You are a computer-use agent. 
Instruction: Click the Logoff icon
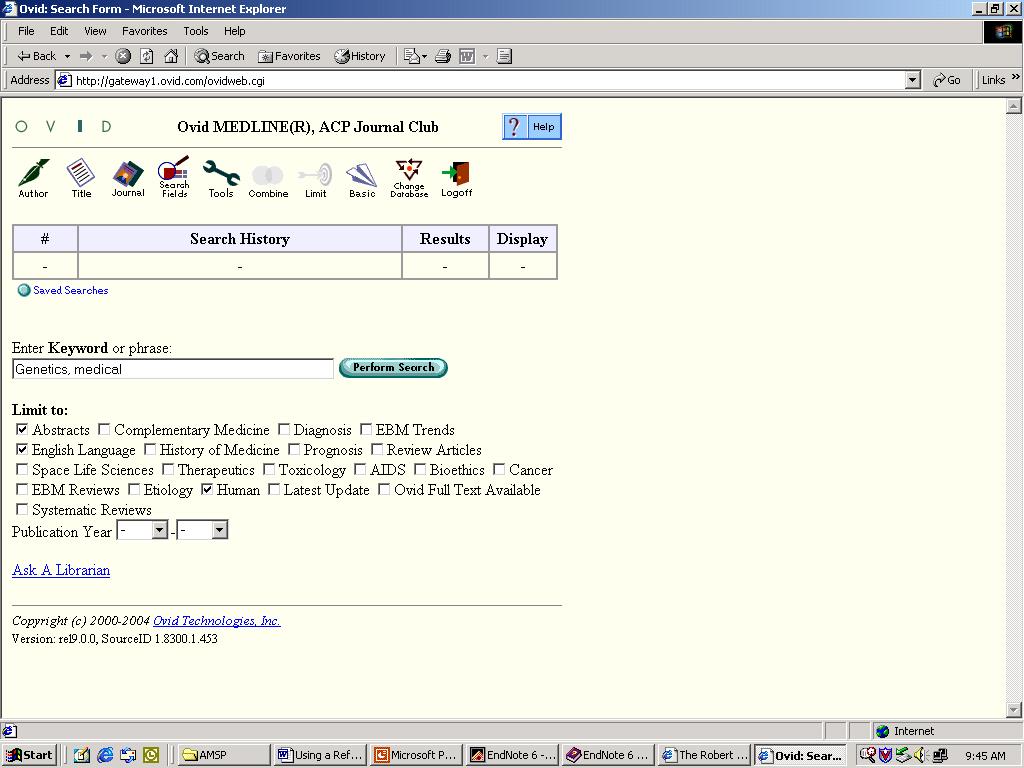click(x=456, y=180)
